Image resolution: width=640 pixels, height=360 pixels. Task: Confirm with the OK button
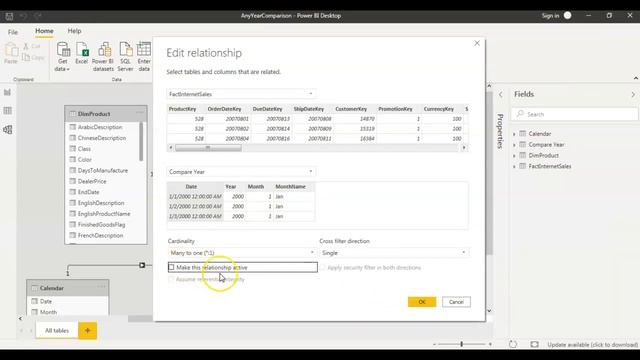422,302
